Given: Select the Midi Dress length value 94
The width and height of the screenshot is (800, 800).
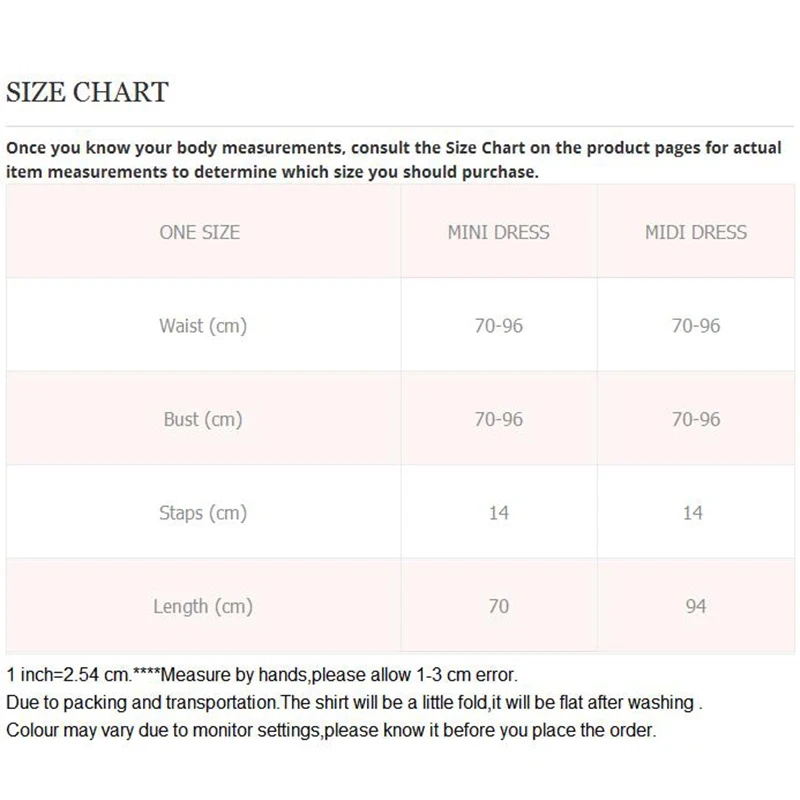Looking at the screenshot, I should coord(695,606).
